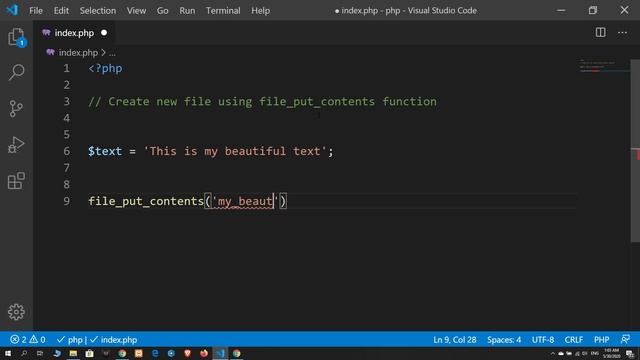Screen dimensions: 640x360
Task: Open the Selection menu
Action: coord(98,11)
